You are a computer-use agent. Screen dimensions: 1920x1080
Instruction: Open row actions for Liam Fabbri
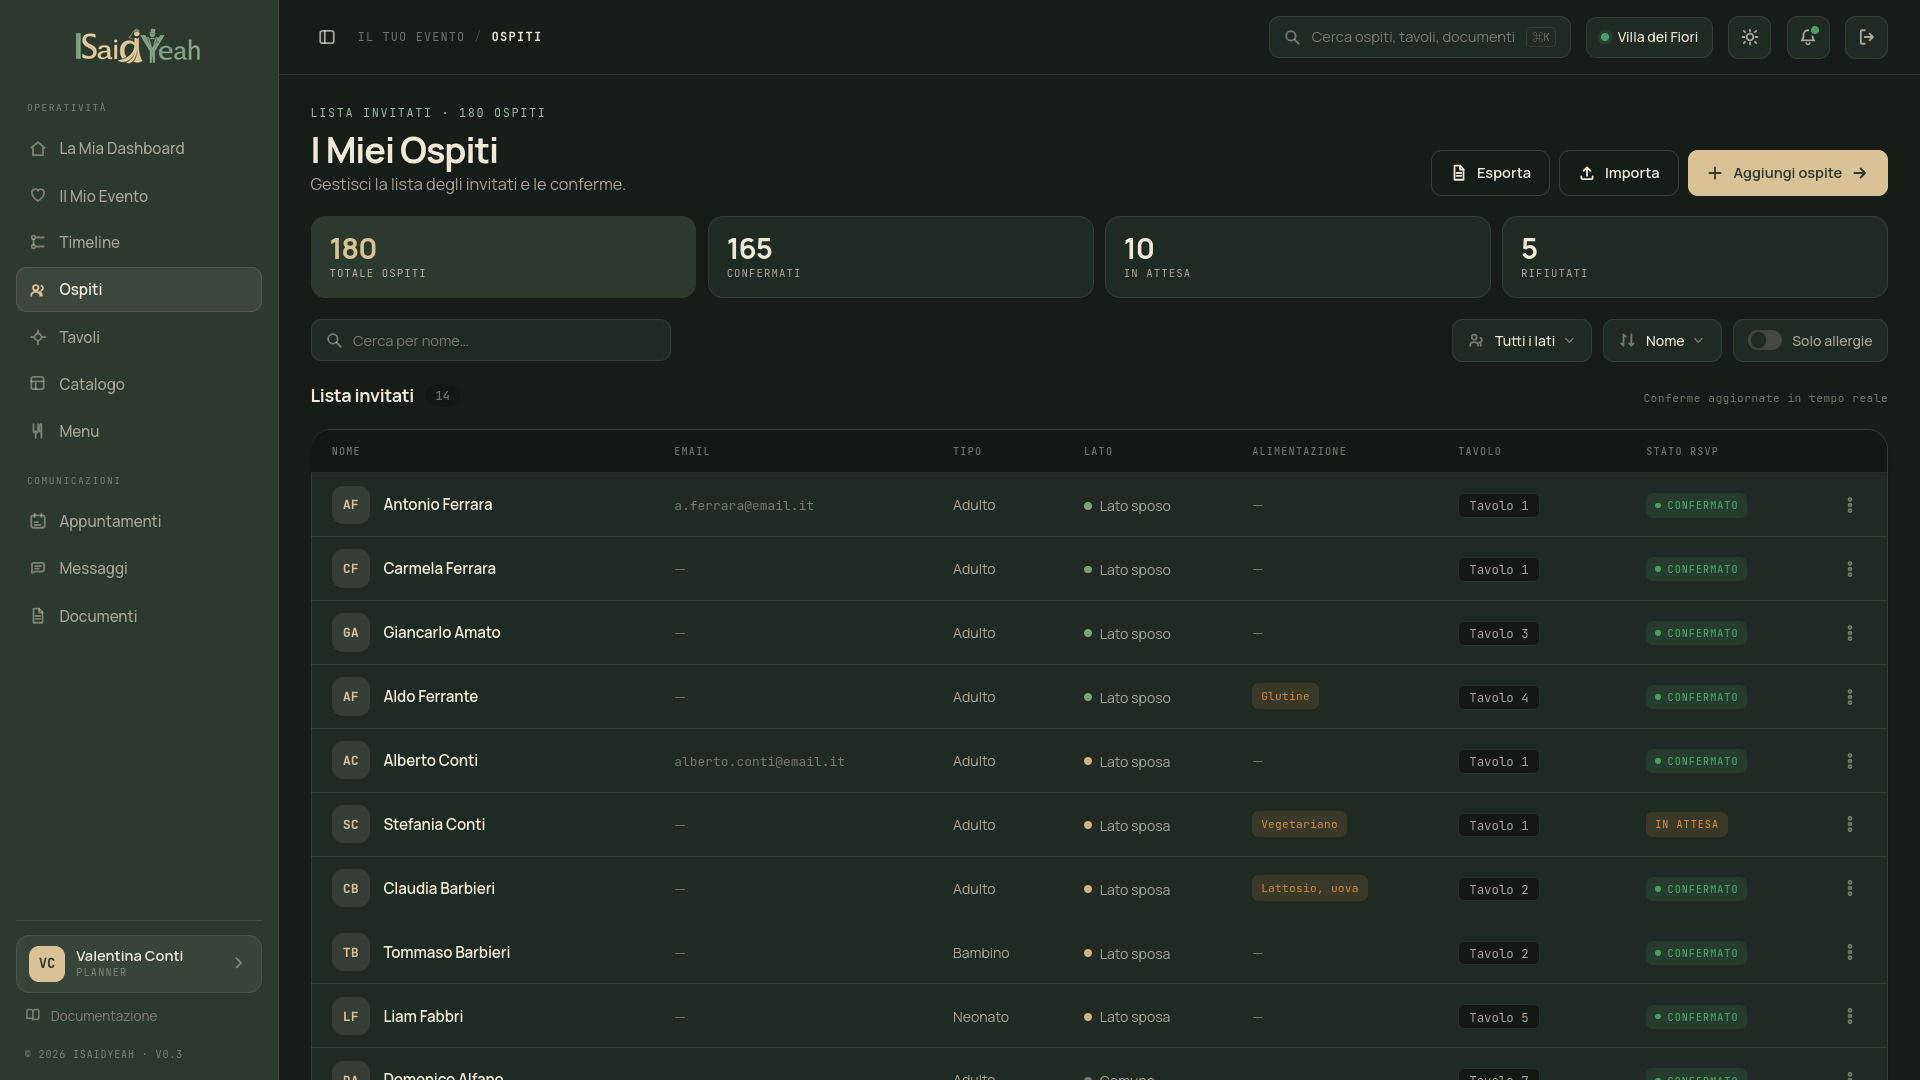[x=1850, y=1017]
